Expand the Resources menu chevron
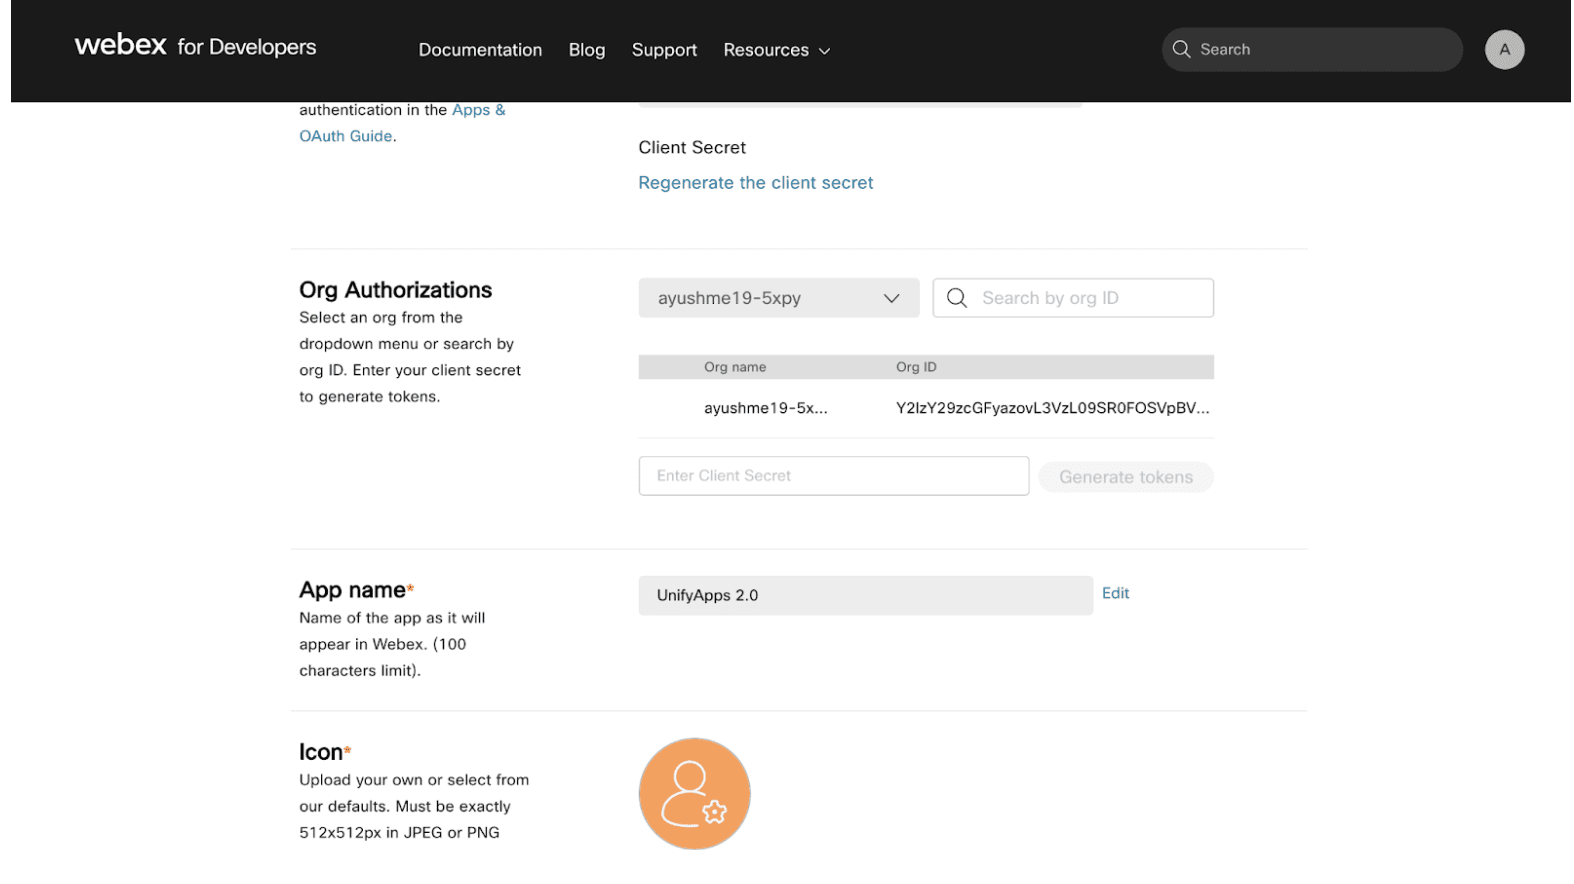This screenshot has width=1574, height=884. click(825, 51)
